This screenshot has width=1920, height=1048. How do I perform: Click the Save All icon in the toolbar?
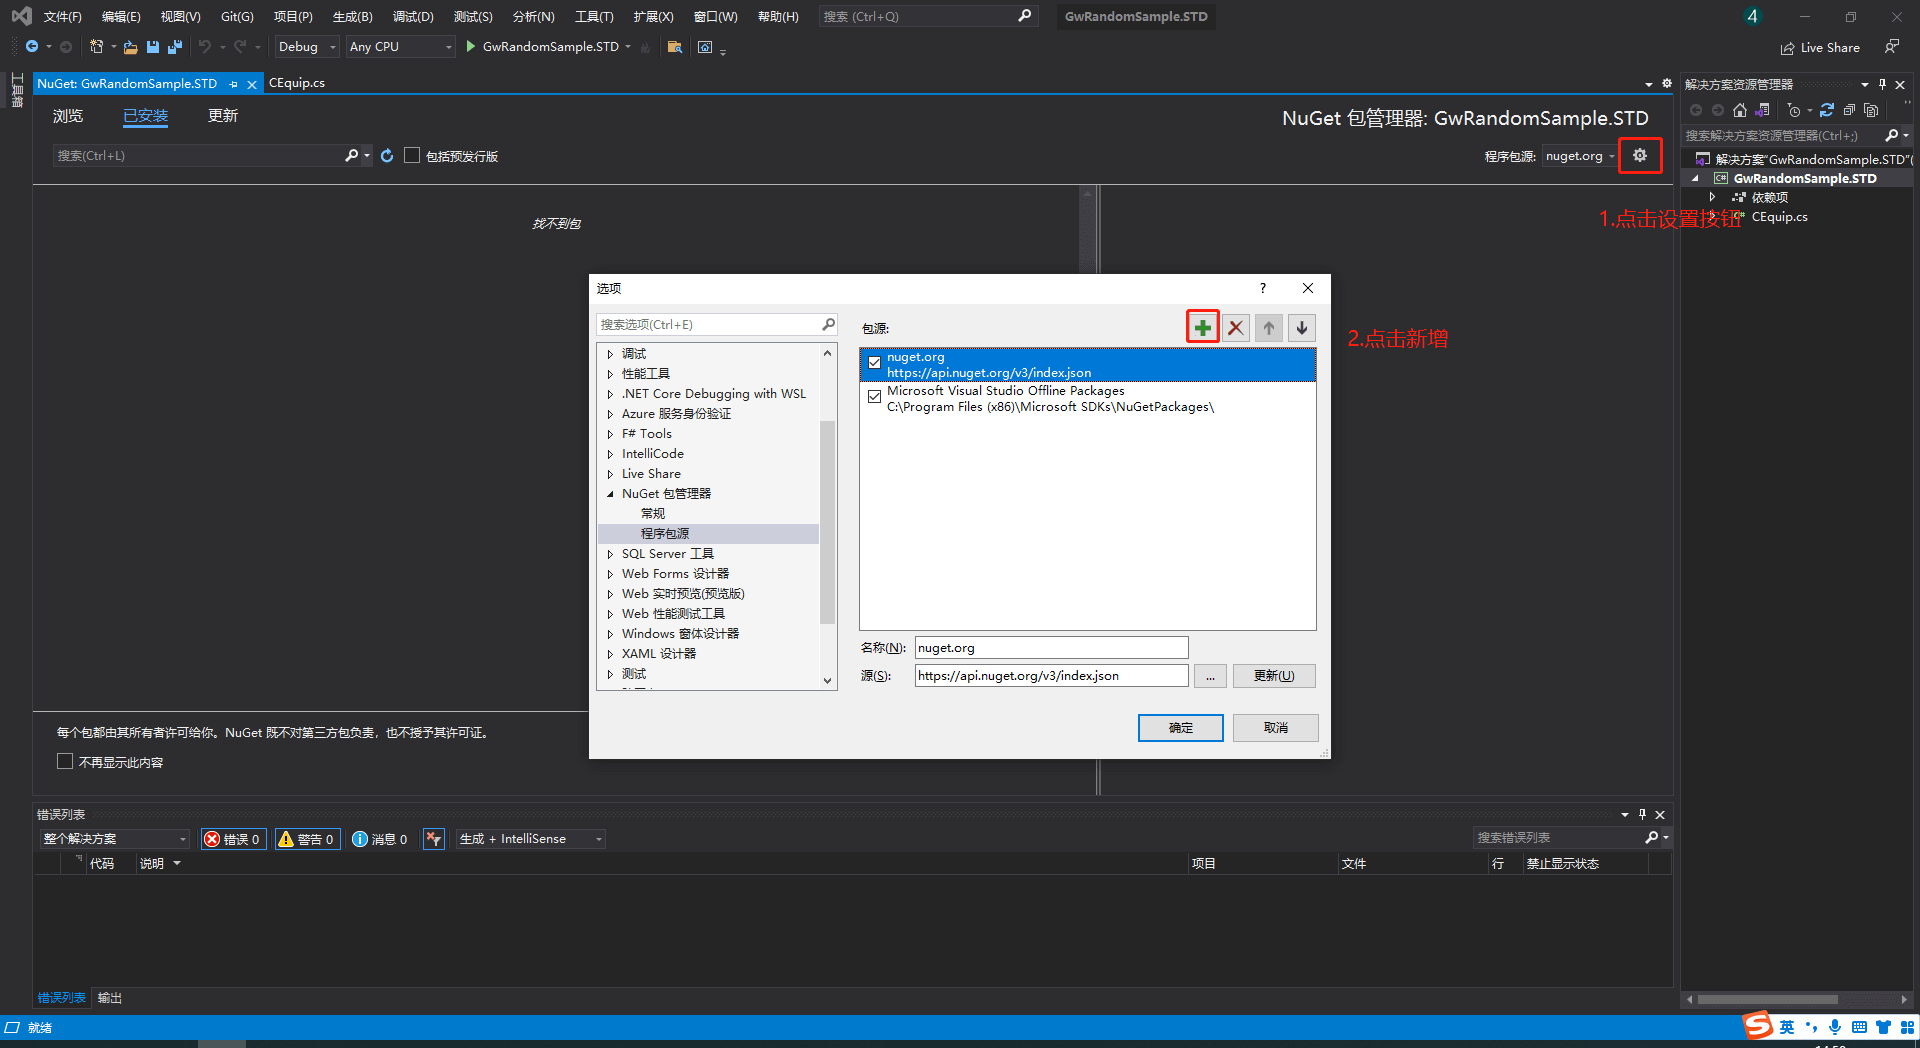tap(175, 47)
